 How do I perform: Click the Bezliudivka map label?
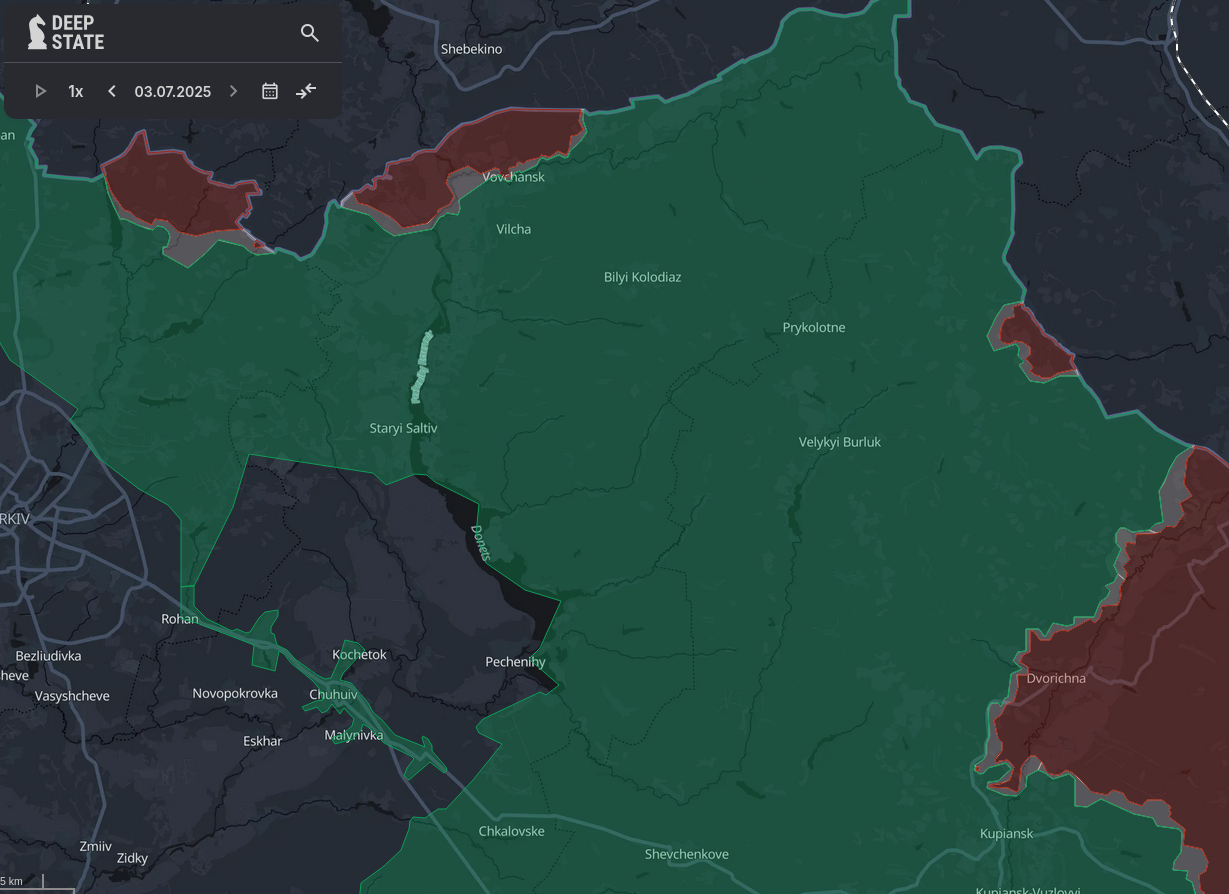(x=49, y=656)
